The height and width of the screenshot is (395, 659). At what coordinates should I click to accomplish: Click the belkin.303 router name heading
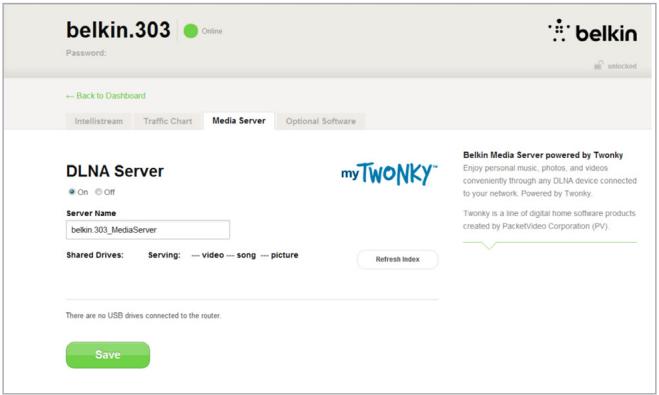[118, 30]
